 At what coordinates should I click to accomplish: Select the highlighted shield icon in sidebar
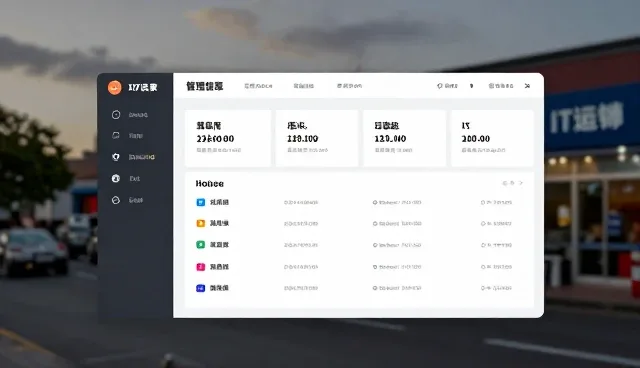(116, 157)
